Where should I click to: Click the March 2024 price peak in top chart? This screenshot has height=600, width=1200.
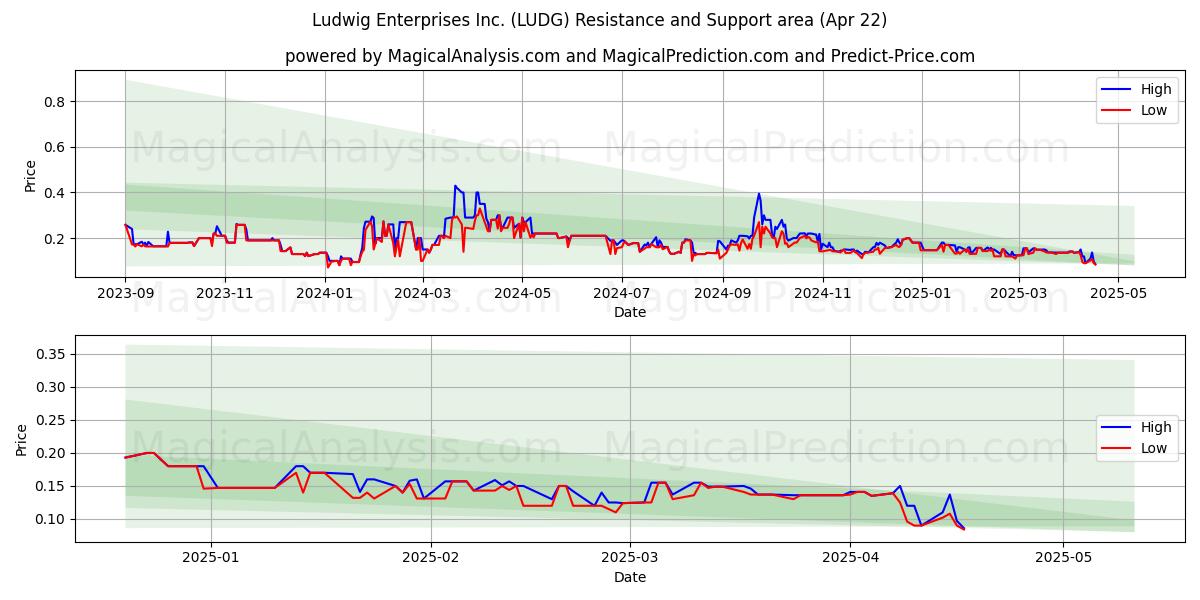pos(455,186)
